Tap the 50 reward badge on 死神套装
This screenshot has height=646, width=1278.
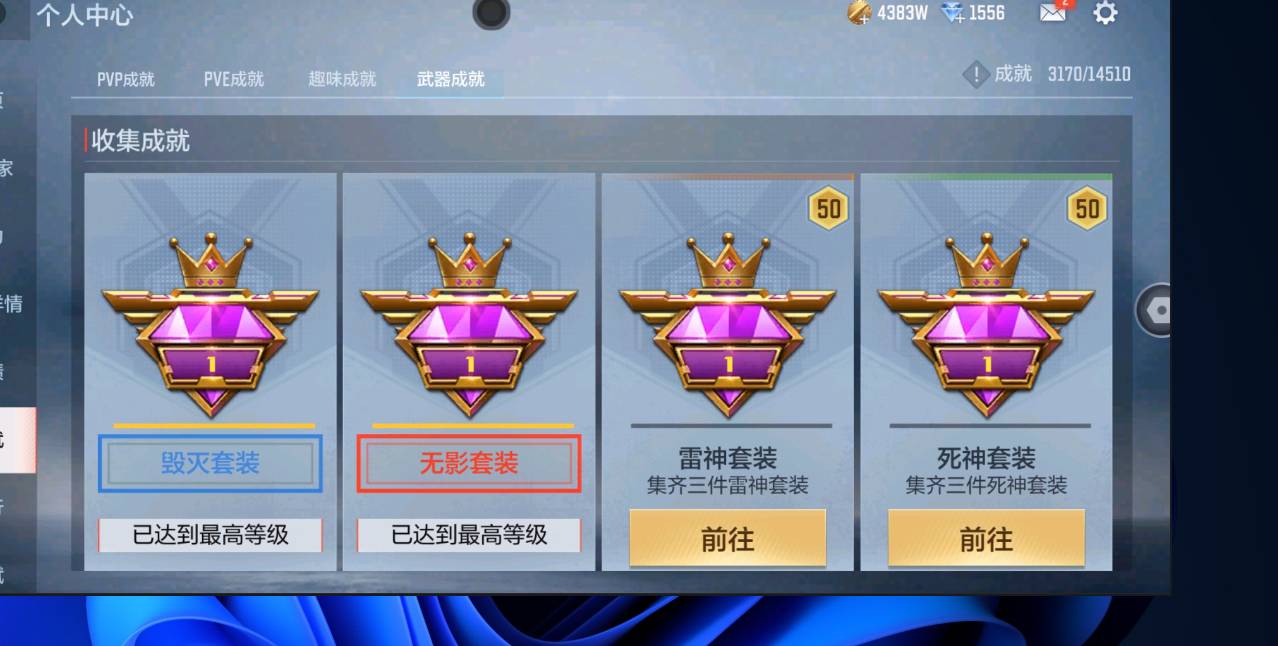pyautogui.click(x=1087, y=209)
